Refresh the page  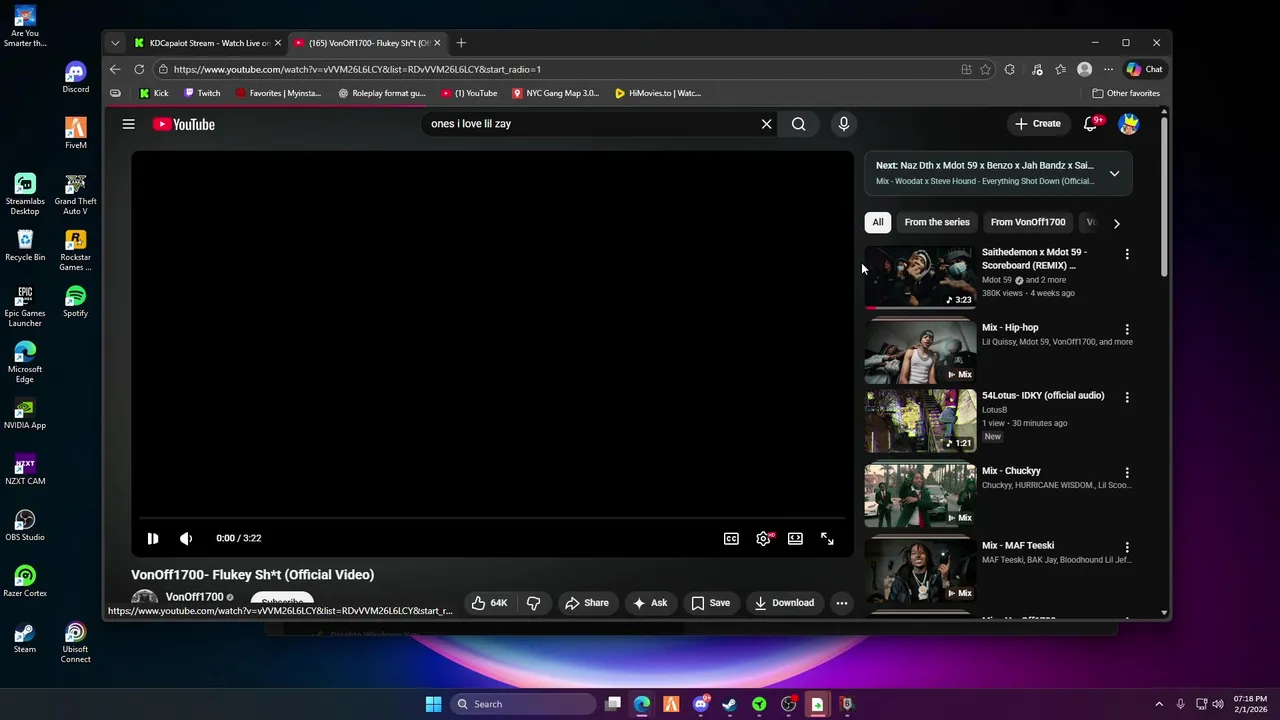(x=139, y=69)
